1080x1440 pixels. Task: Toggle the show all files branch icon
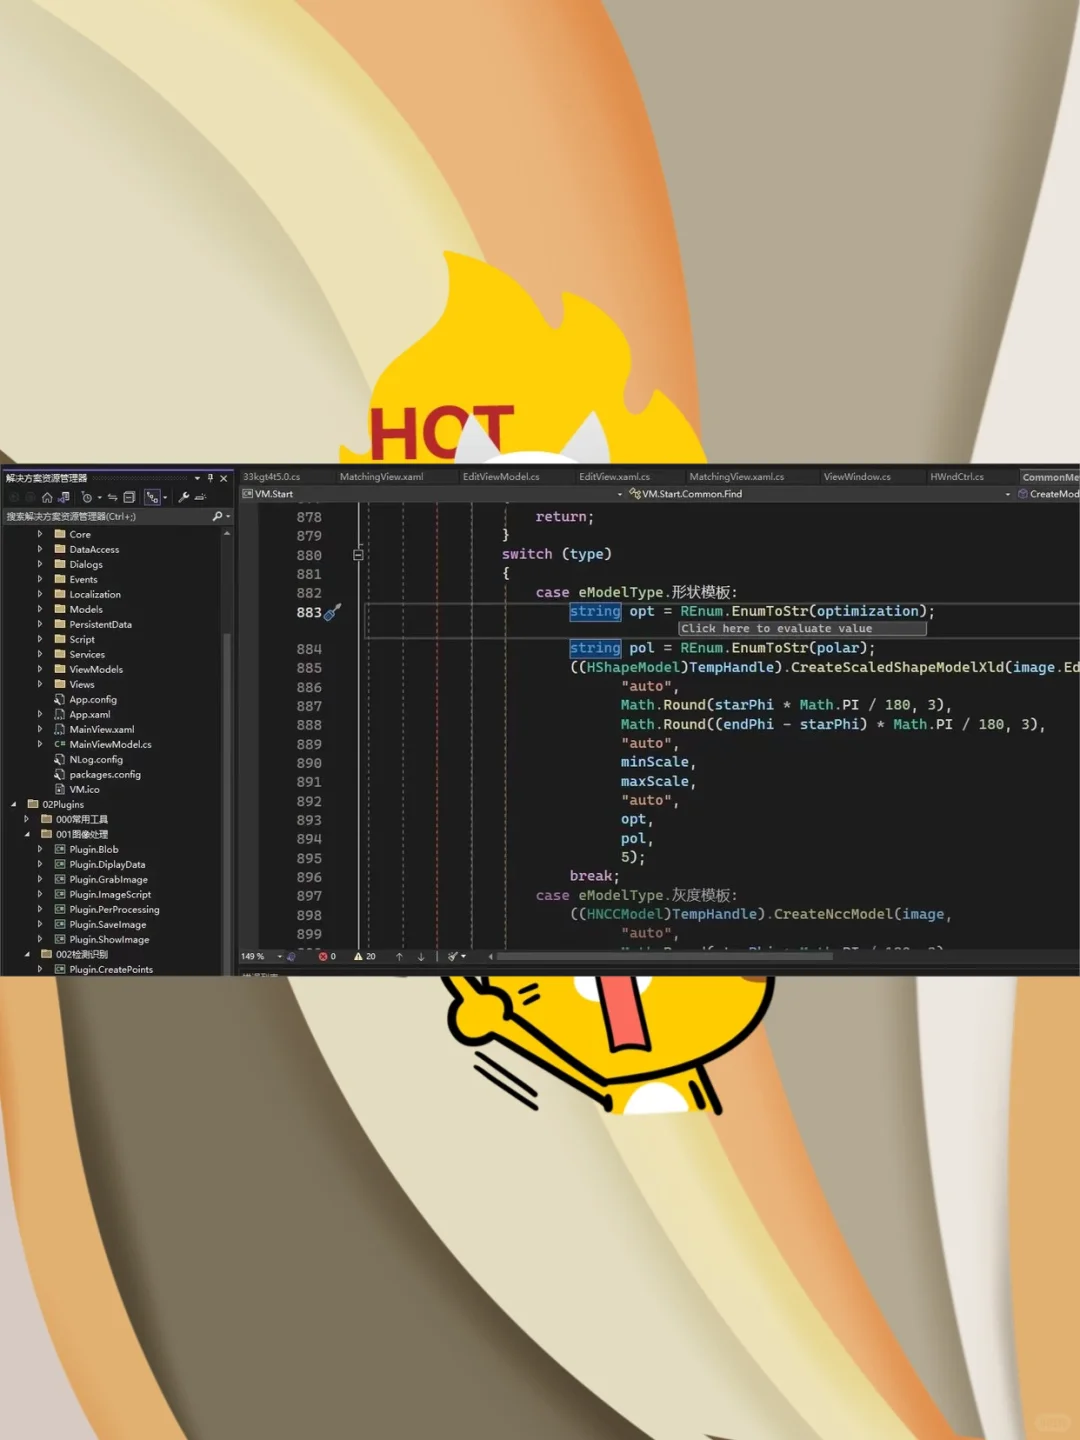click(x=152, y=497)
